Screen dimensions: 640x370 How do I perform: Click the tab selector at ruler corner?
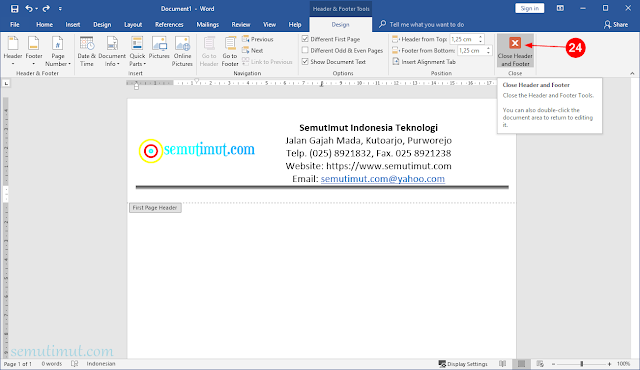pos(6,83)
